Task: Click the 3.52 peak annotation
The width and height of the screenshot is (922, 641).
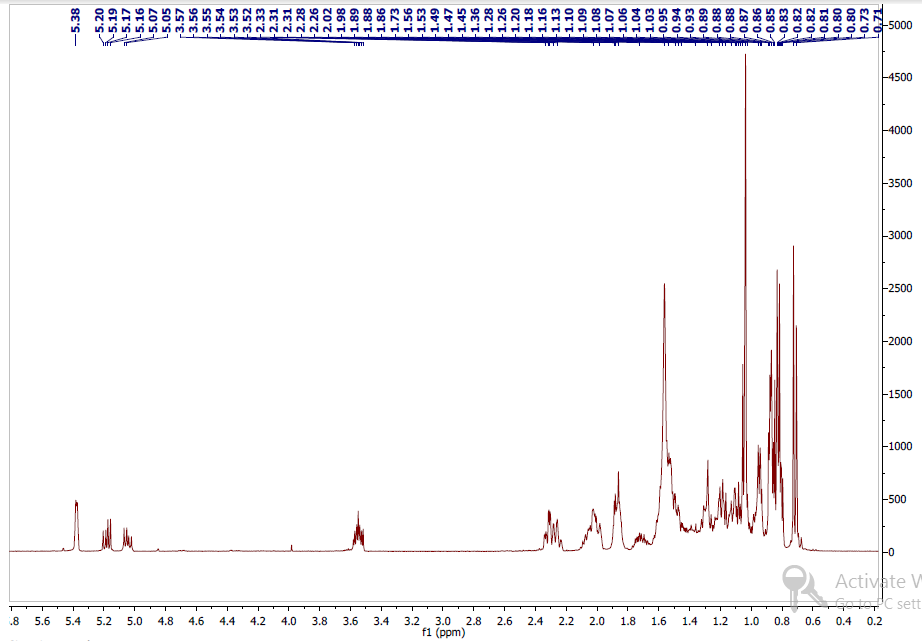Action: pyautogui.click(x=247, y=21)
